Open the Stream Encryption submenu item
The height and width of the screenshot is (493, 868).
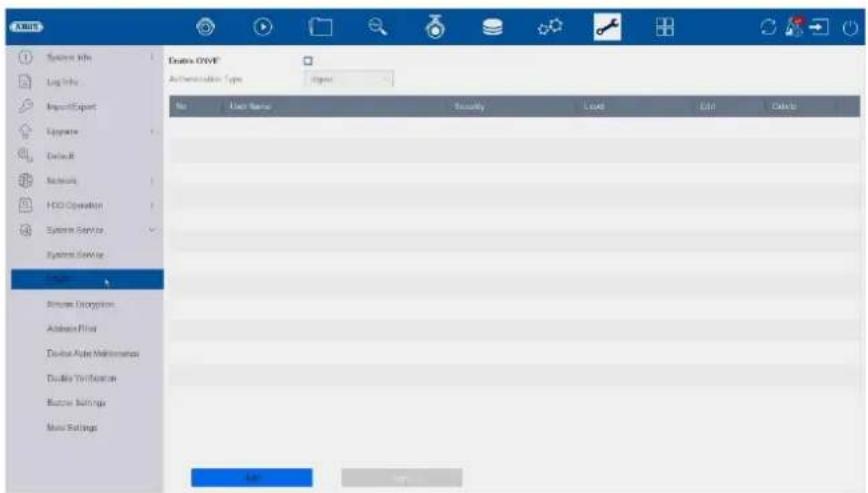coord(80,304)
